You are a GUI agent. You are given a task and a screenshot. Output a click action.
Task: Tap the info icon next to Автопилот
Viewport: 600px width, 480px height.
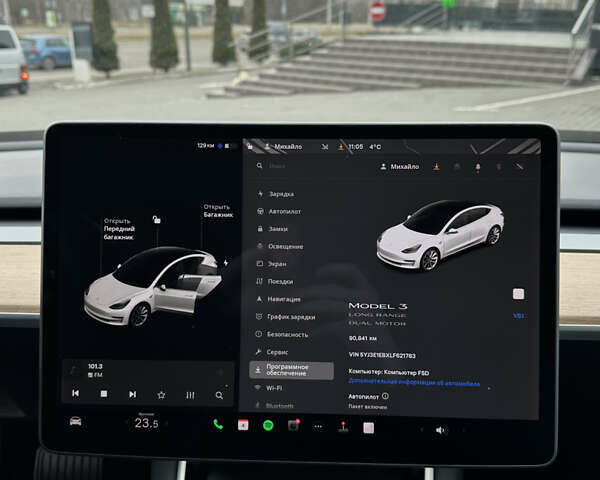(x=385, y=396)
